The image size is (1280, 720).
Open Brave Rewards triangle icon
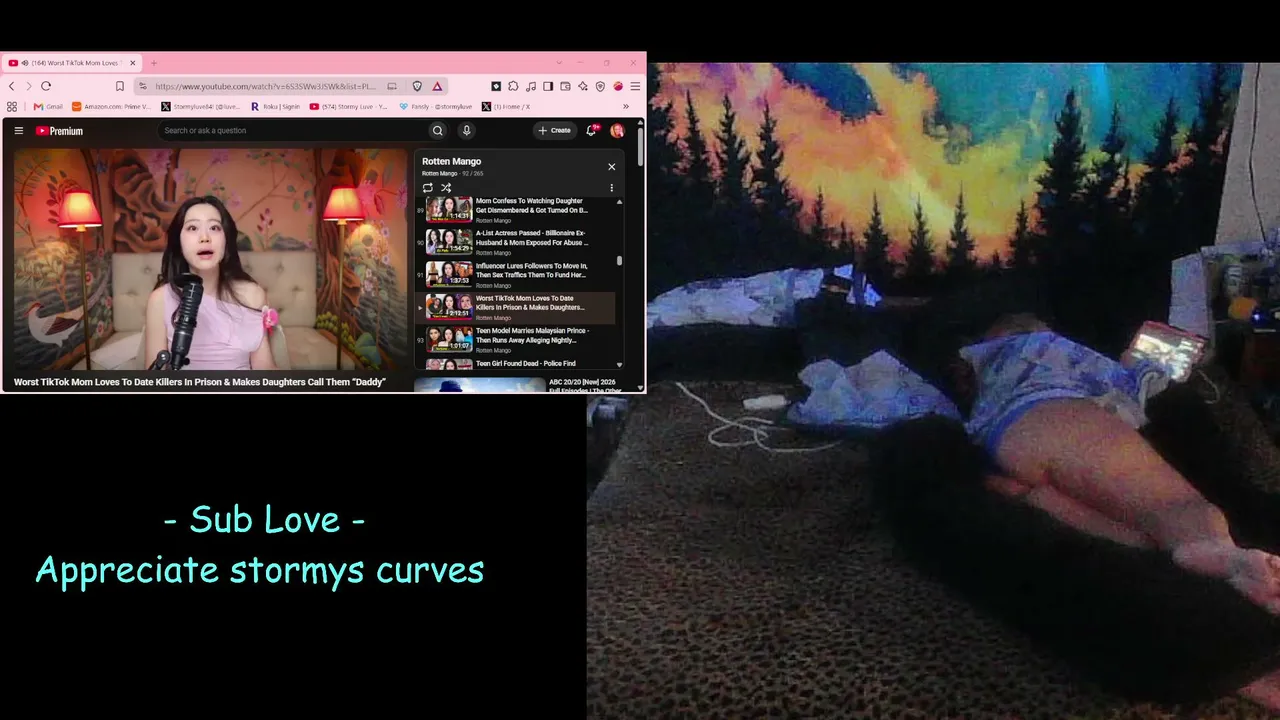[x=437, y=86]
